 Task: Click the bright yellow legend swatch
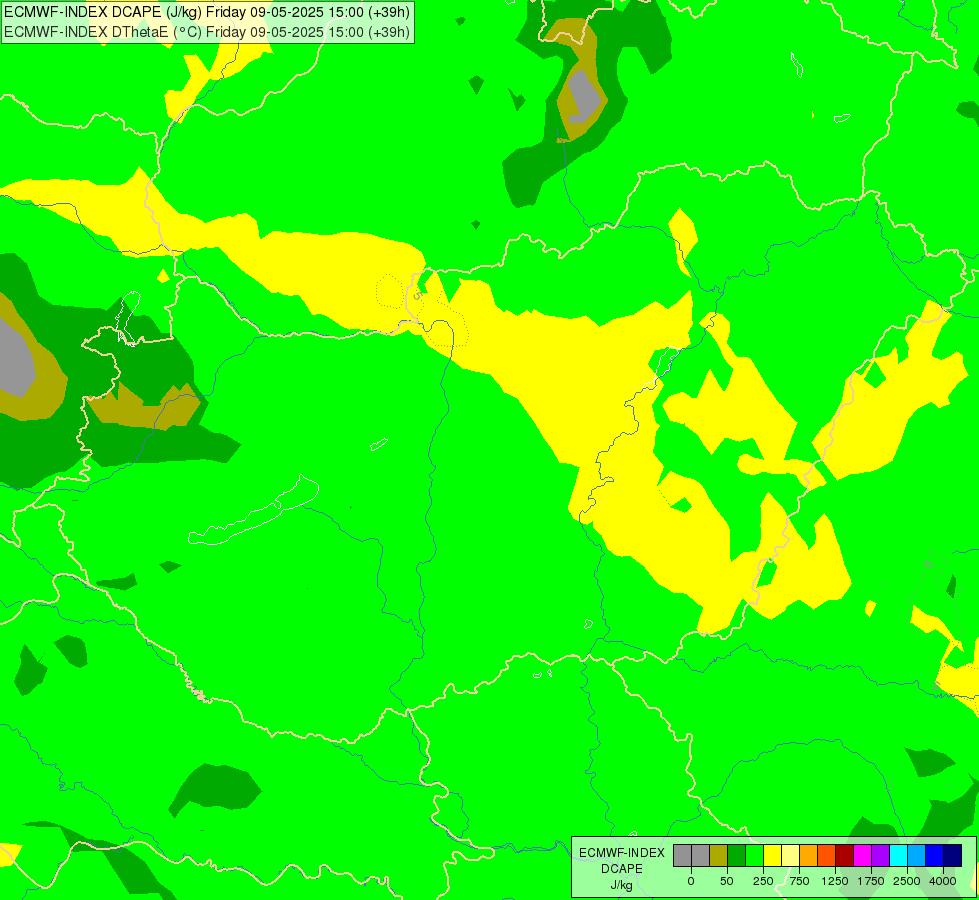[x=773, y=856]
